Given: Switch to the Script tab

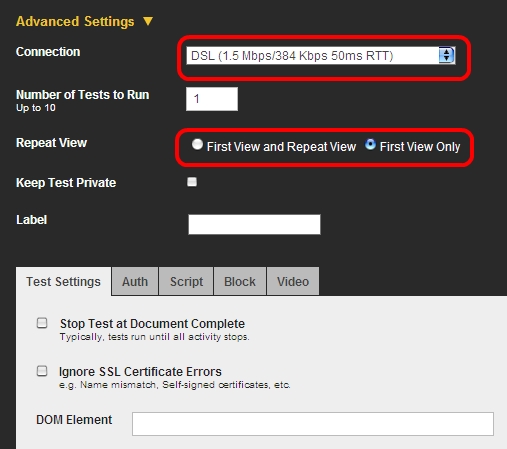Looking at the screenshot, I should tap(186, 282).
